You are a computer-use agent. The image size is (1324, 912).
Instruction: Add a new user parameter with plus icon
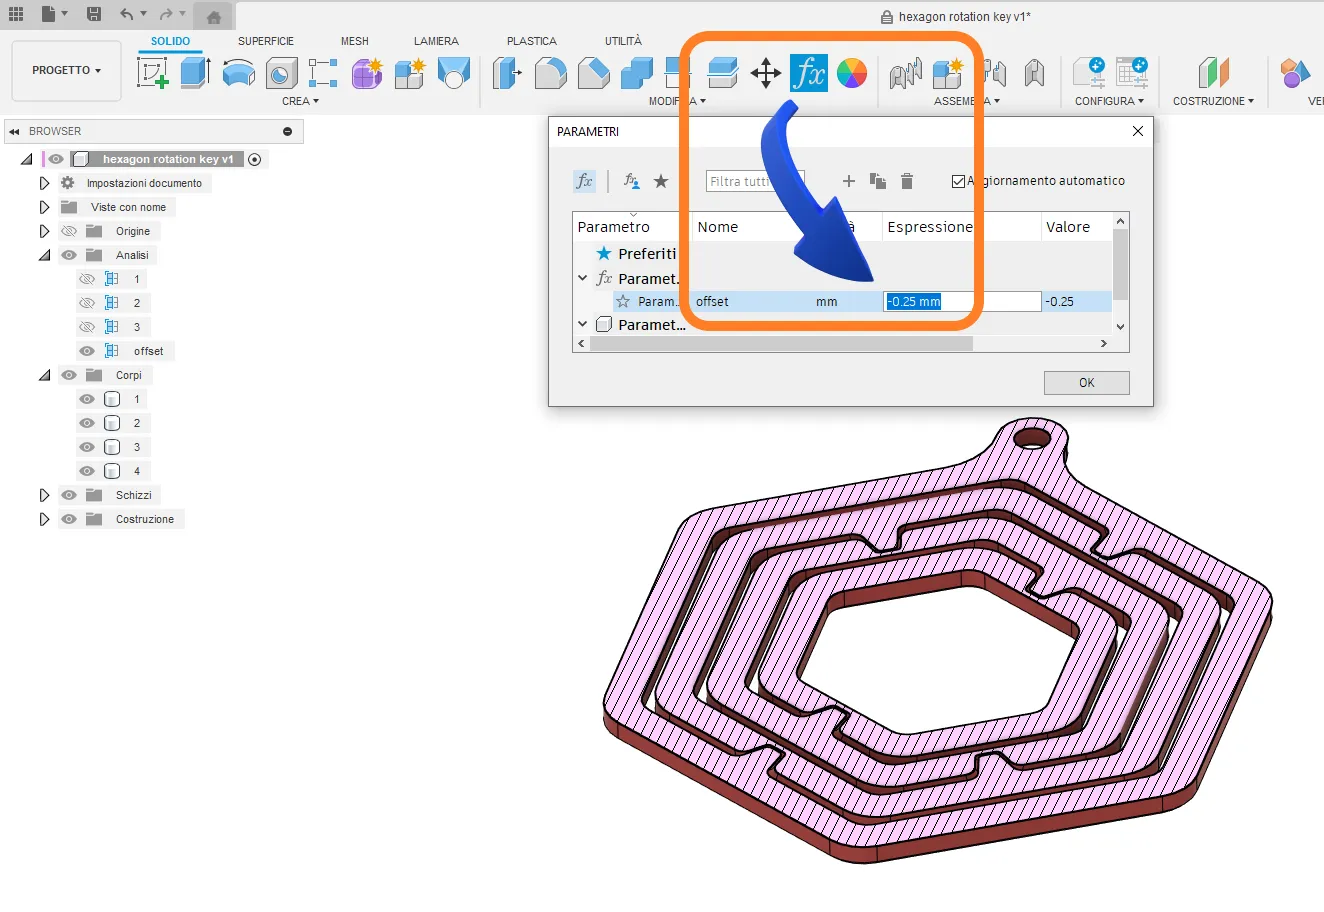click(x=848, y=181)
